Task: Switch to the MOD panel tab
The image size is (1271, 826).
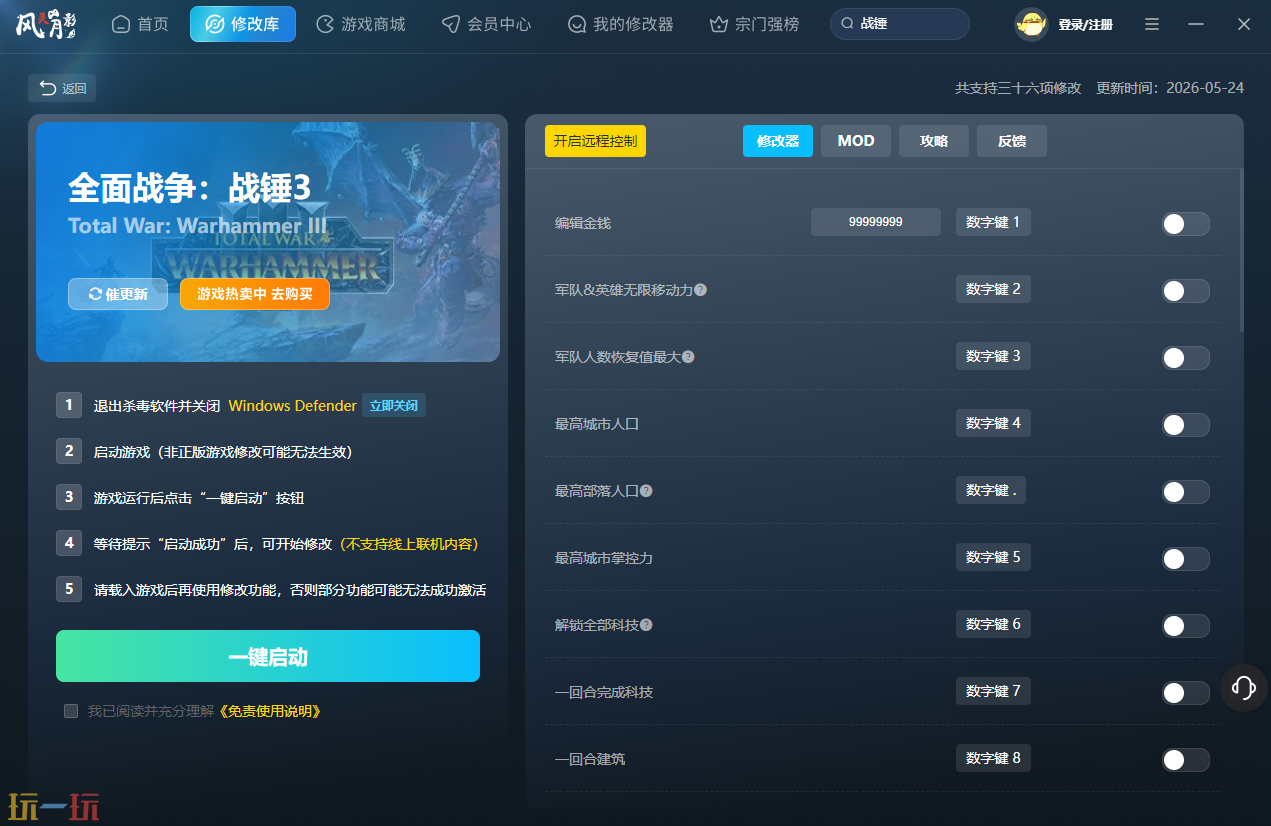Action: click(x=856, y=141)
